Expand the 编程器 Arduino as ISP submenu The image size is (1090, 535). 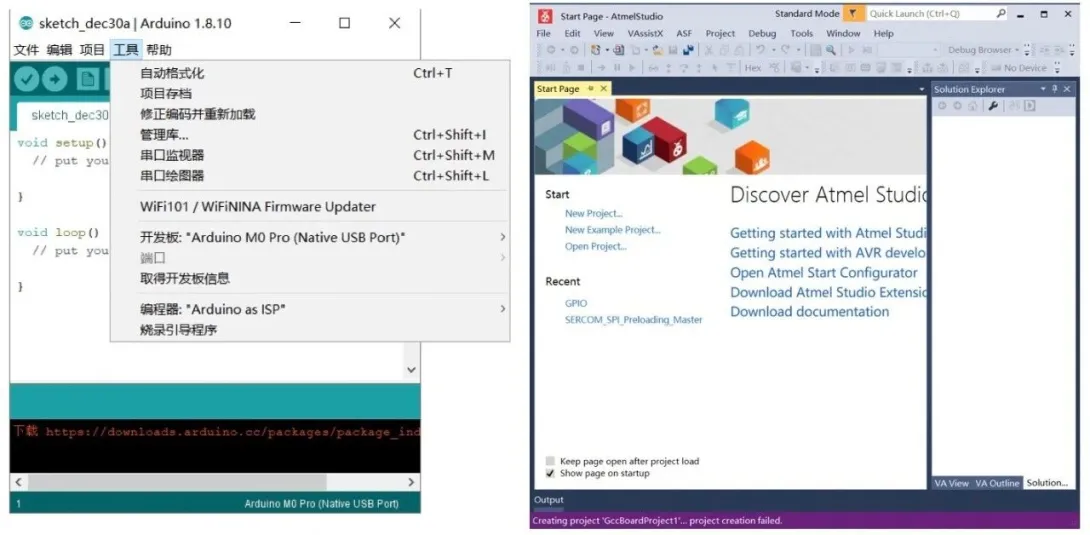pyautogui.click(x=502, y=310)
